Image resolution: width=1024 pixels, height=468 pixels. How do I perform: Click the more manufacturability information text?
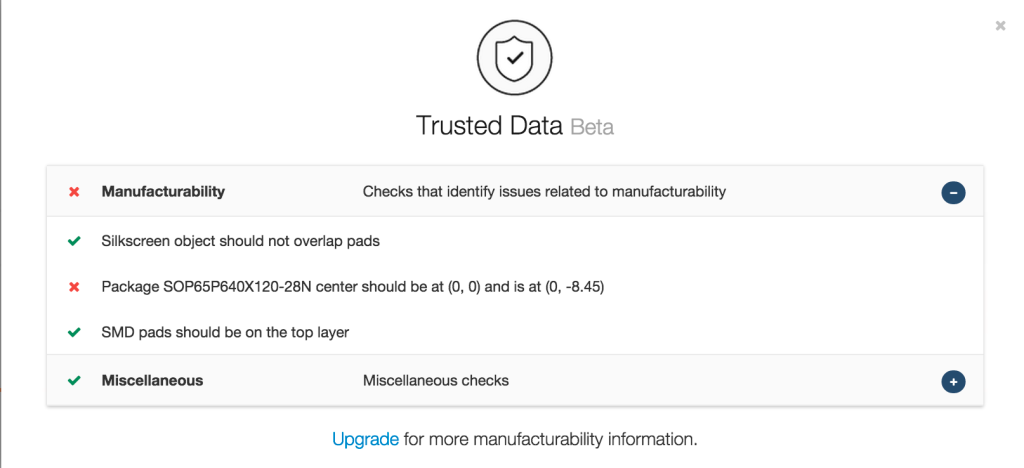click(x=551, y=439)
